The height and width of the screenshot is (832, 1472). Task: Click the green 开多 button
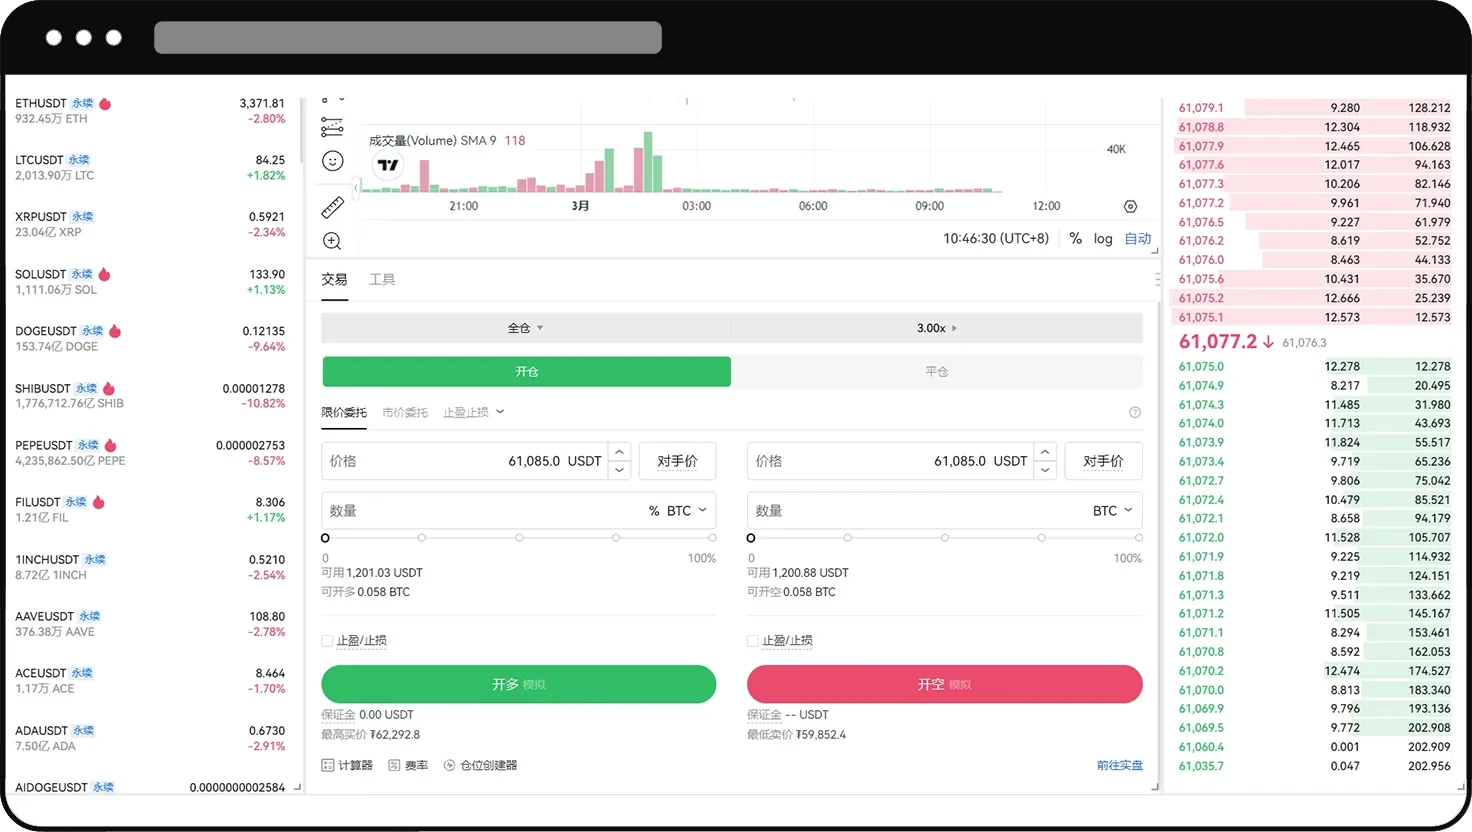[518, 684]
